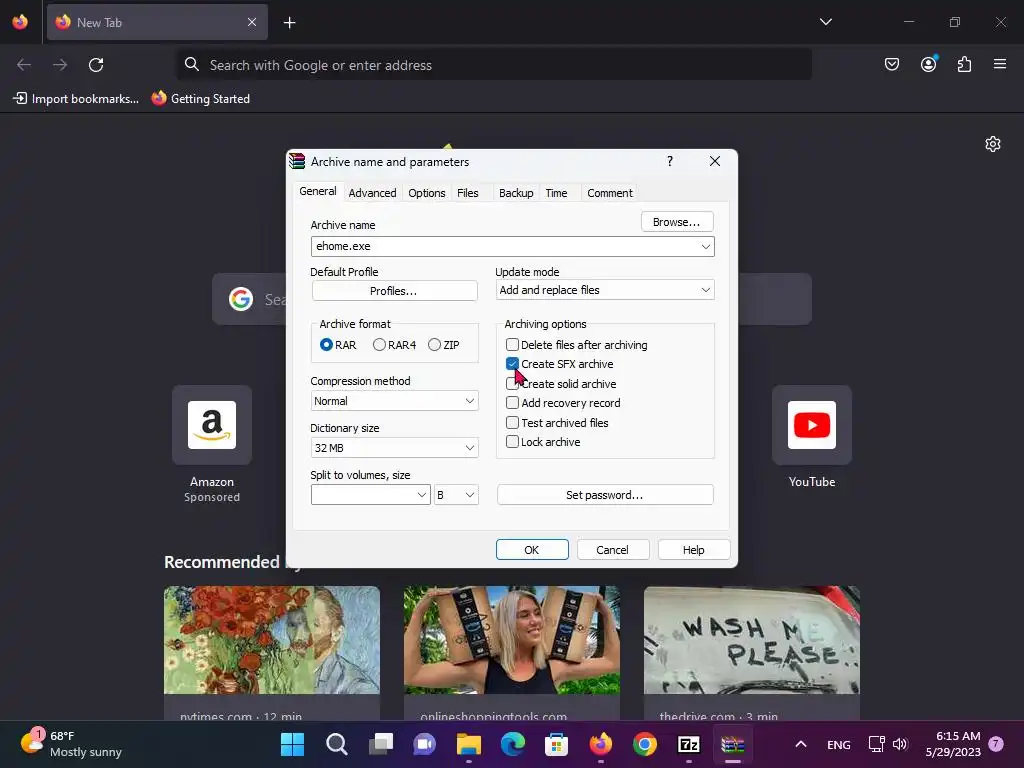Open the Wash Me Please article thumbnail

tap(752, 640)
